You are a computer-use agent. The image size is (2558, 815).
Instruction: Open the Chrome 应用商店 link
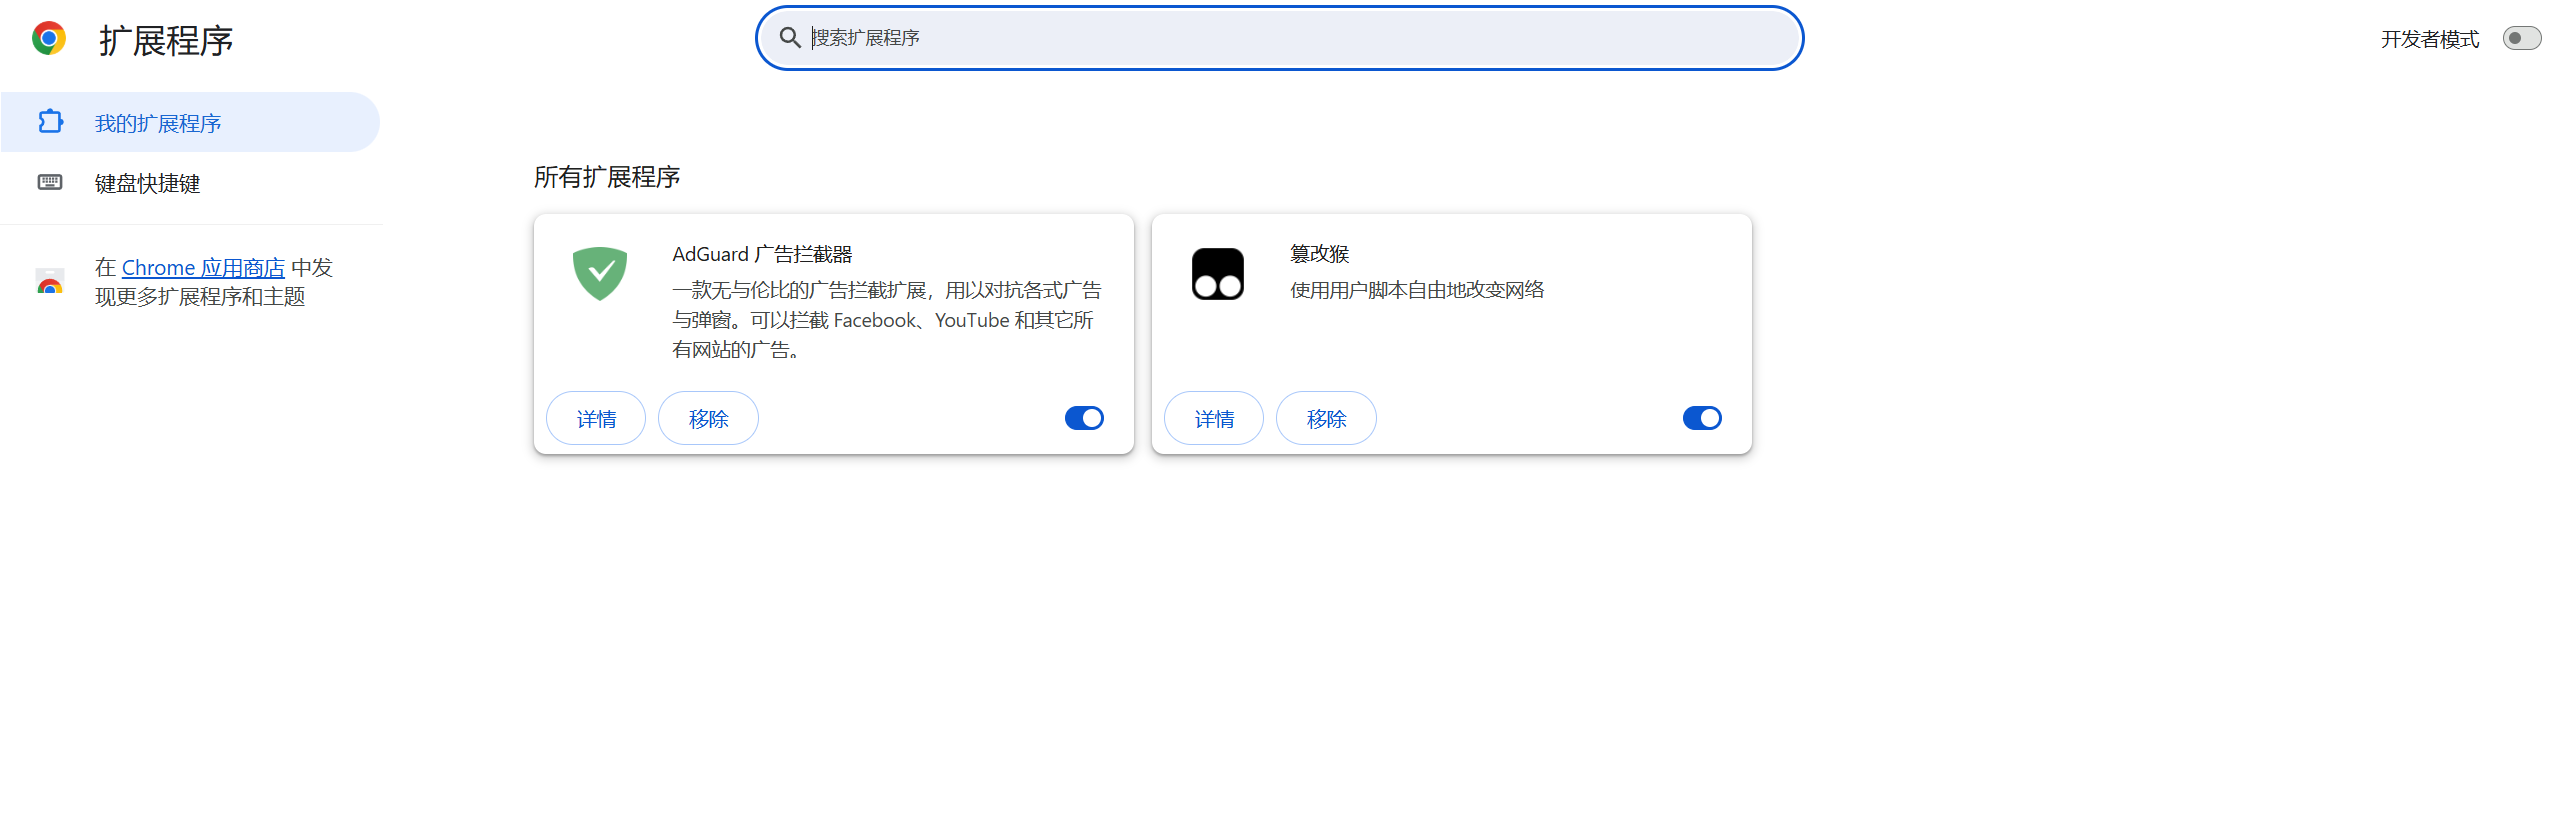pyautogui.click(x=203, y=268)
